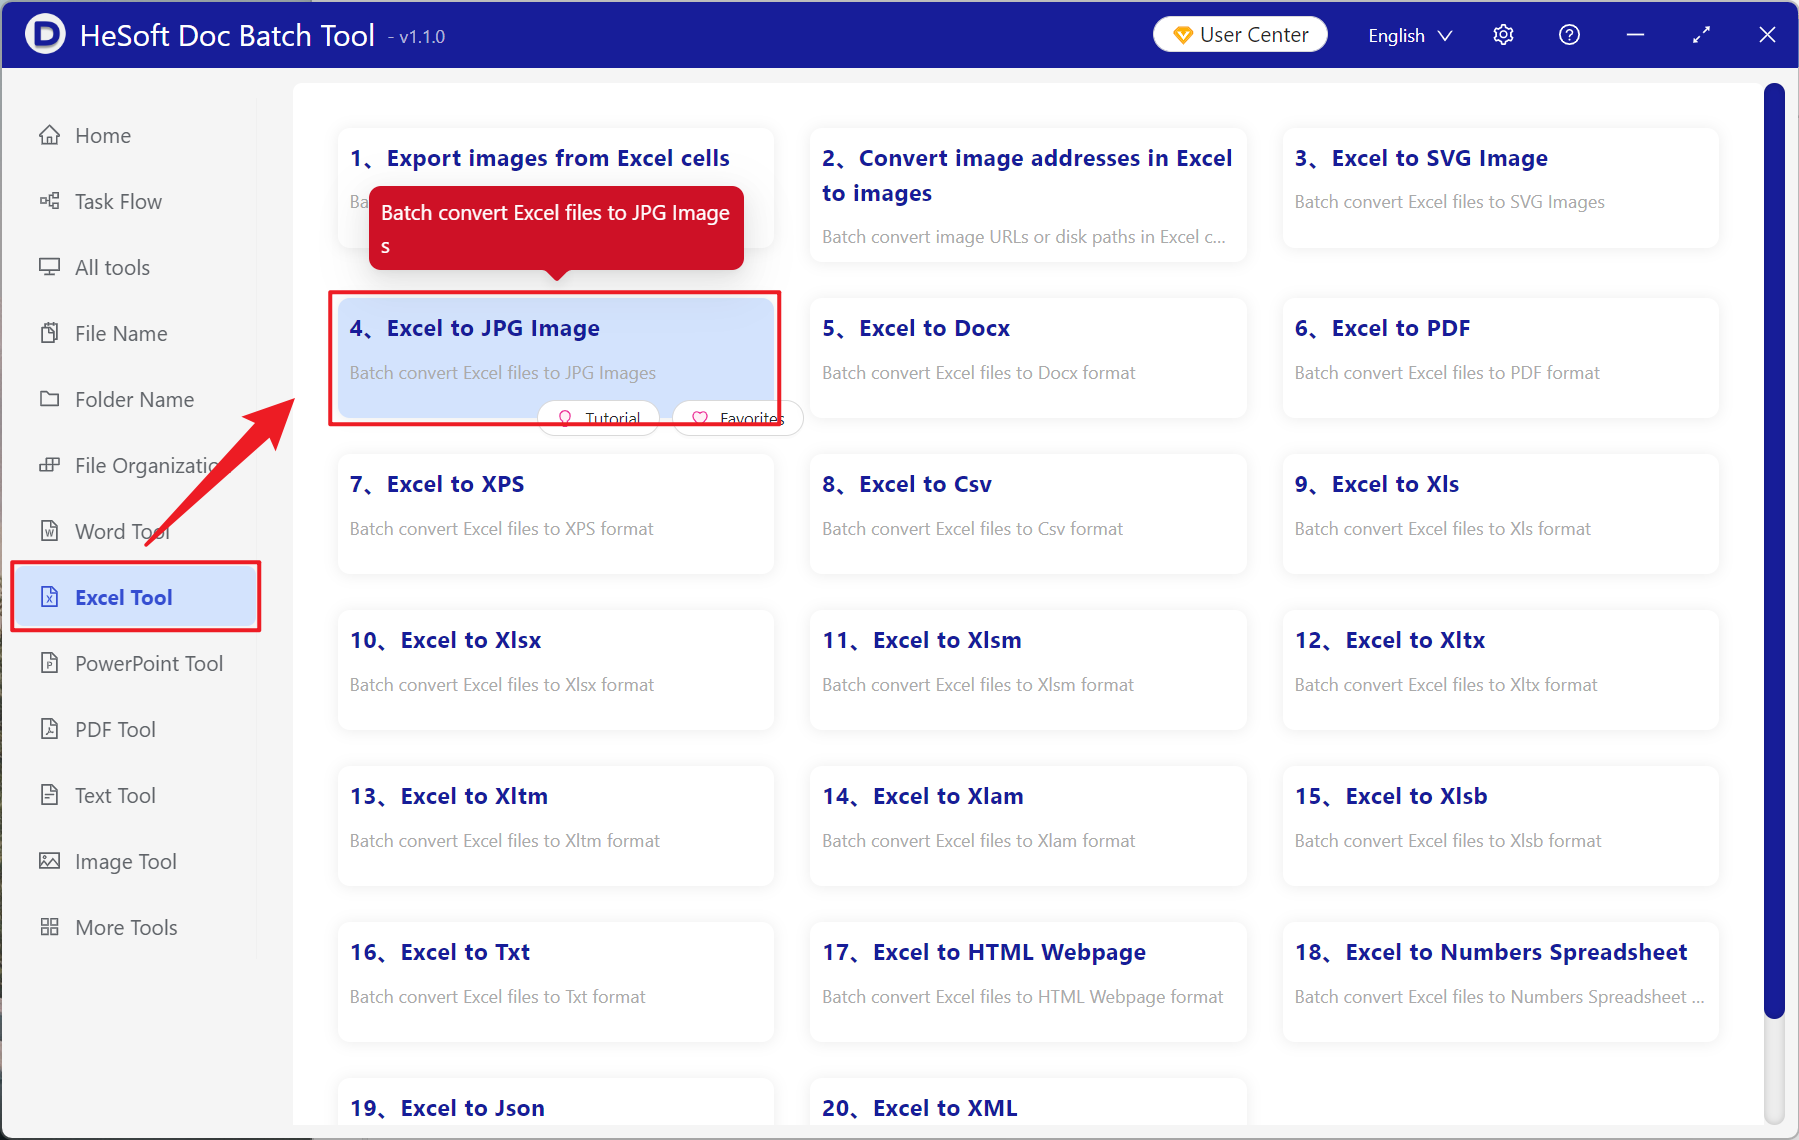The image size is (1799, 1140).
Task: Choose the Excel to Xlsx tool
Action: coord(556,669)
